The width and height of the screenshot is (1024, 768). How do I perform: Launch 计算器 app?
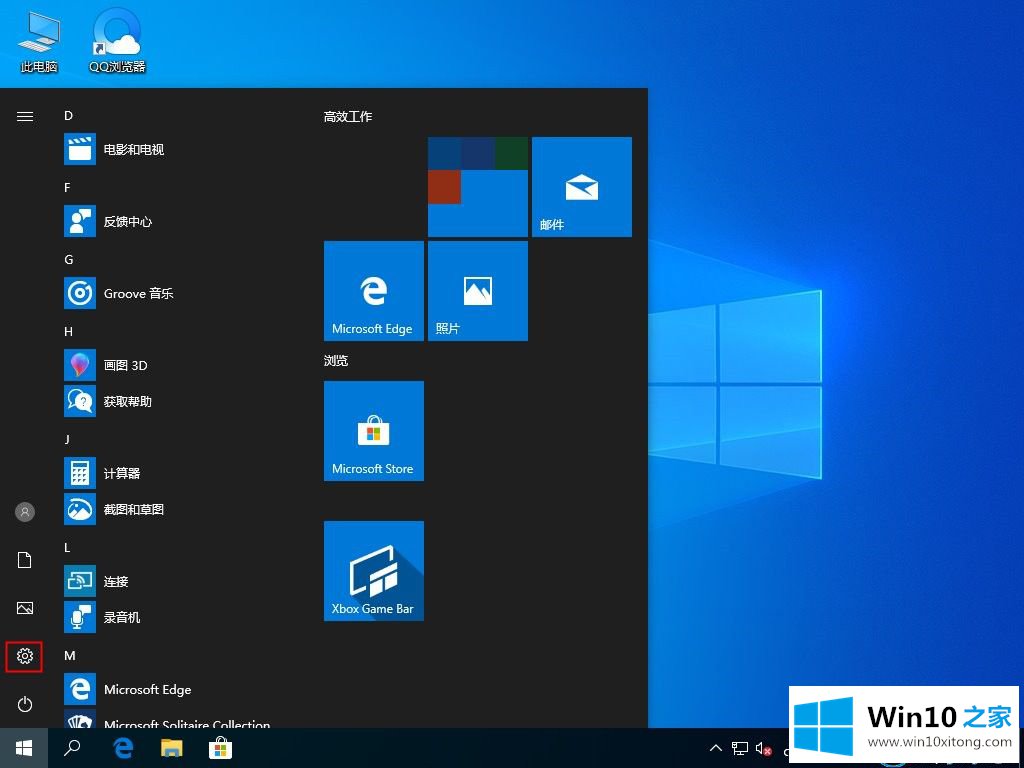pos(177,473)
